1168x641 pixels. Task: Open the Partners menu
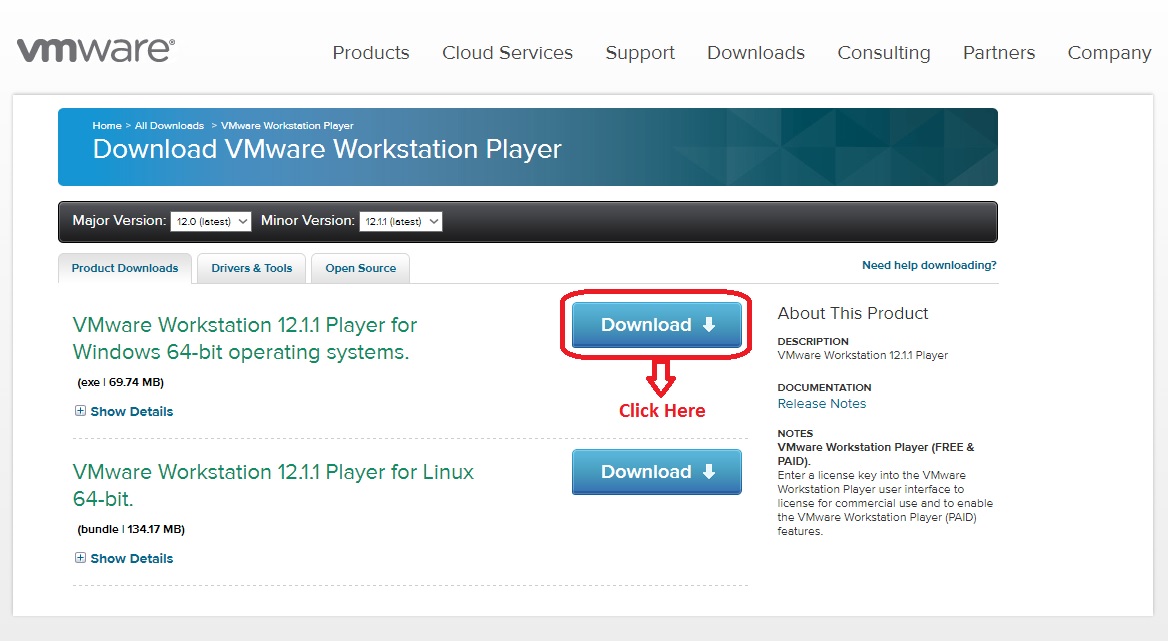[x=999, y=53]
